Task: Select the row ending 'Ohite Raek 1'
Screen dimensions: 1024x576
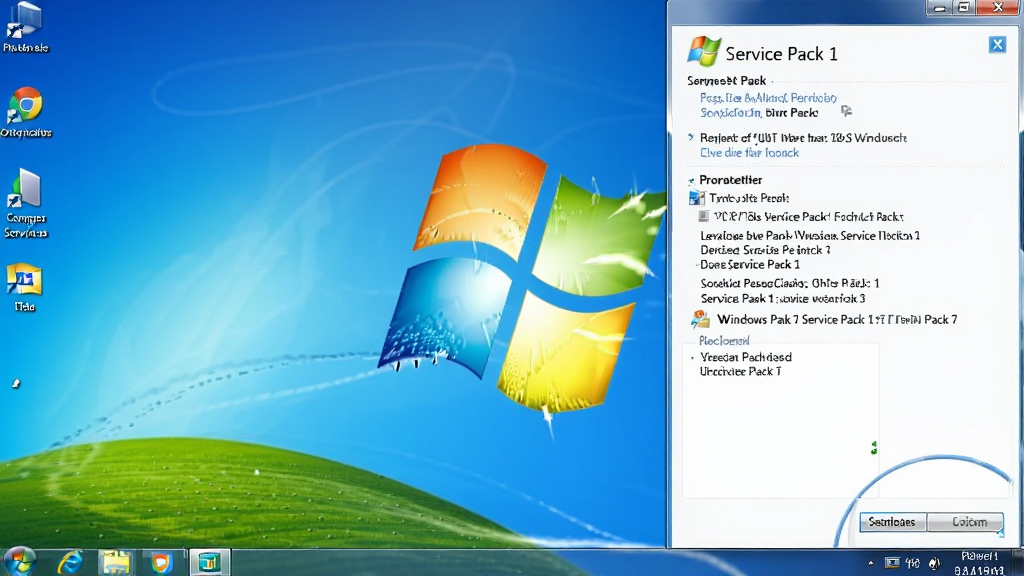Action: pos(790,283)
